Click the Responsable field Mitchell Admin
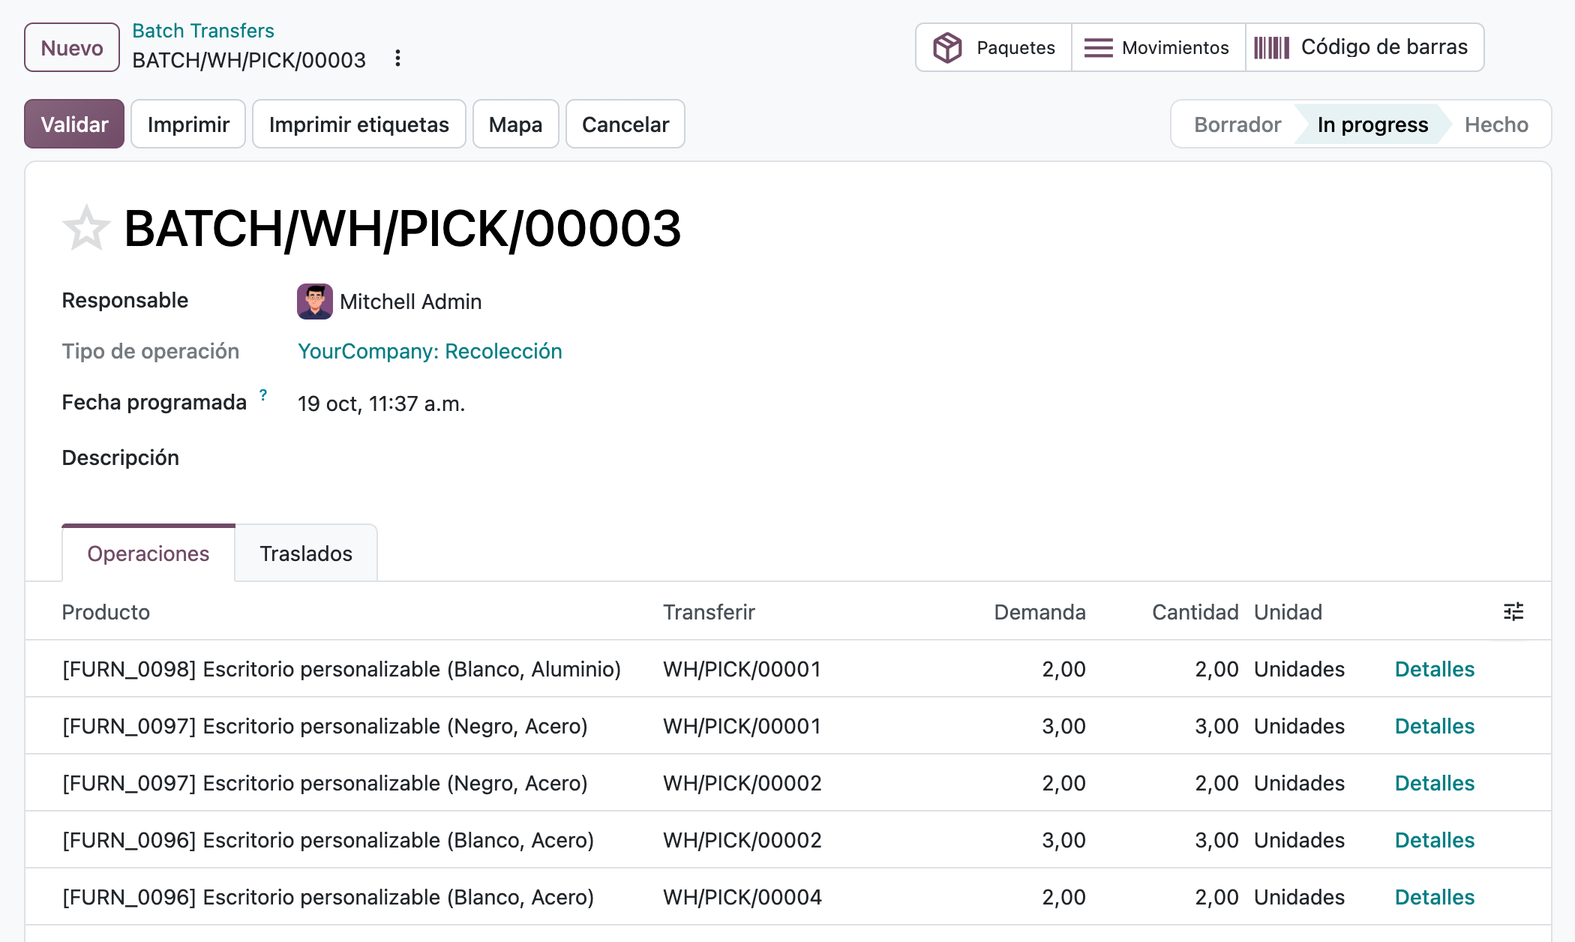 click(410, 302)
